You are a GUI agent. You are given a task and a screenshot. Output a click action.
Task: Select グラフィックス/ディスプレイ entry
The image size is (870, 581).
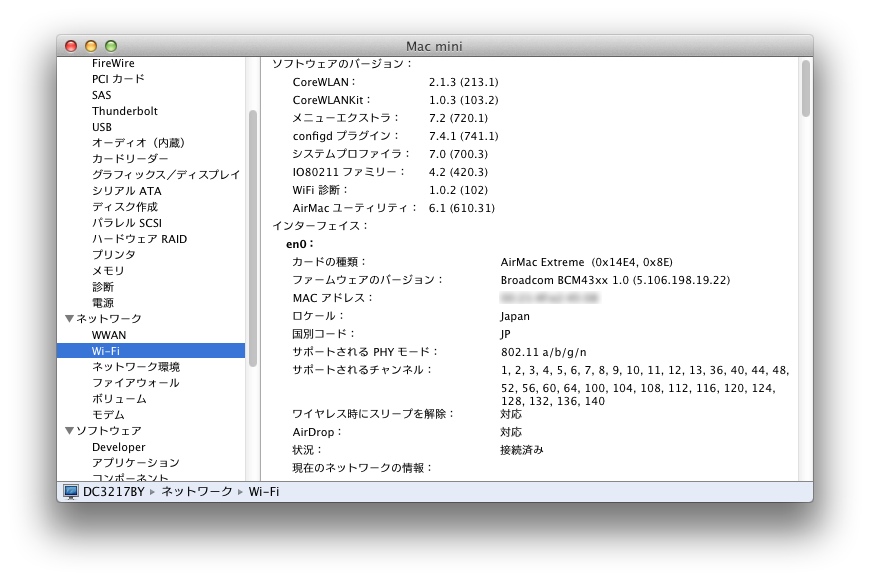pyautogui.click(x=166, y=175)
